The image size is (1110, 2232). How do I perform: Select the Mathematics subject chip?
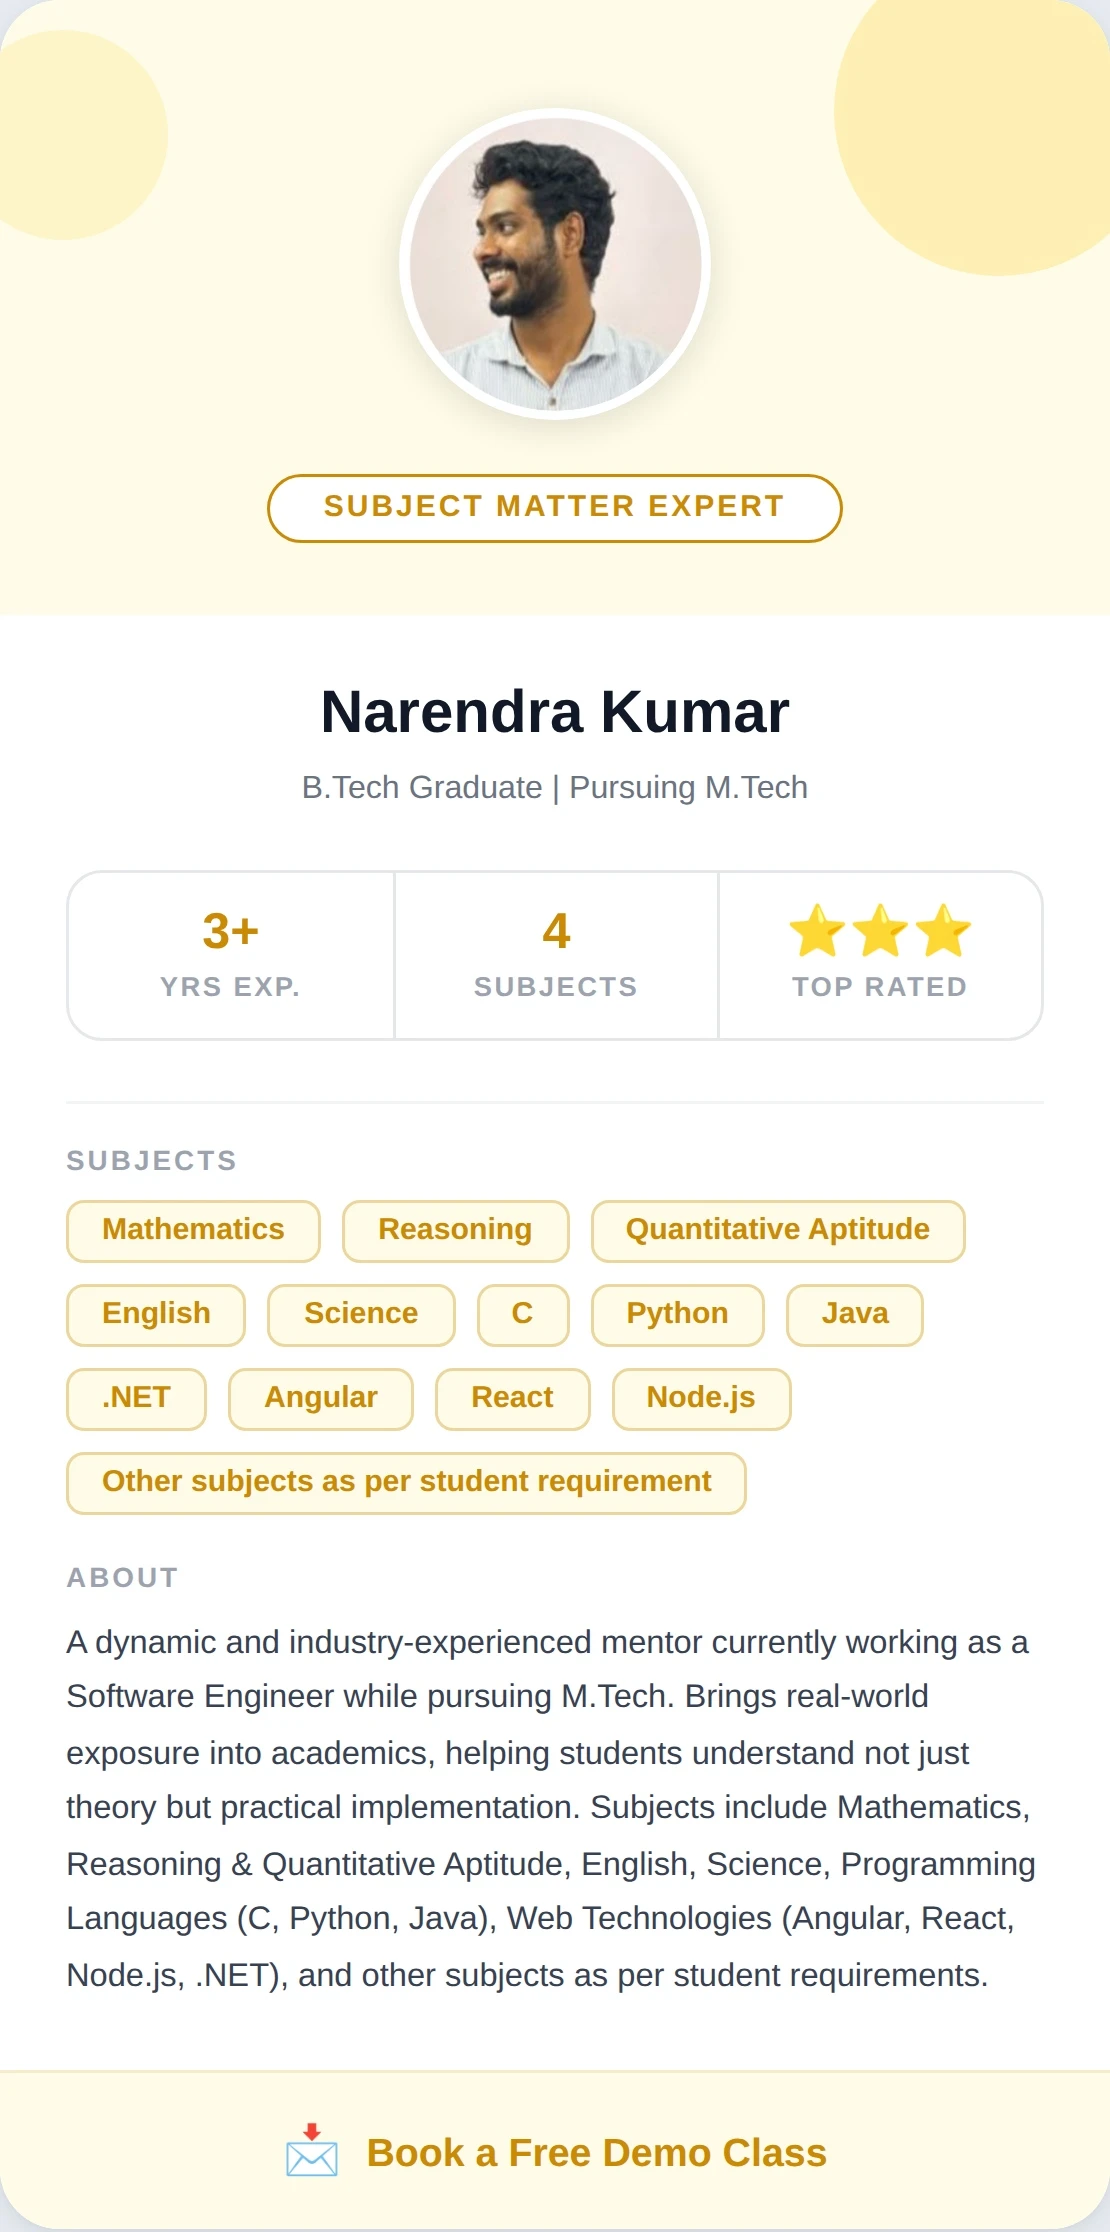(x=192, y=1230)
